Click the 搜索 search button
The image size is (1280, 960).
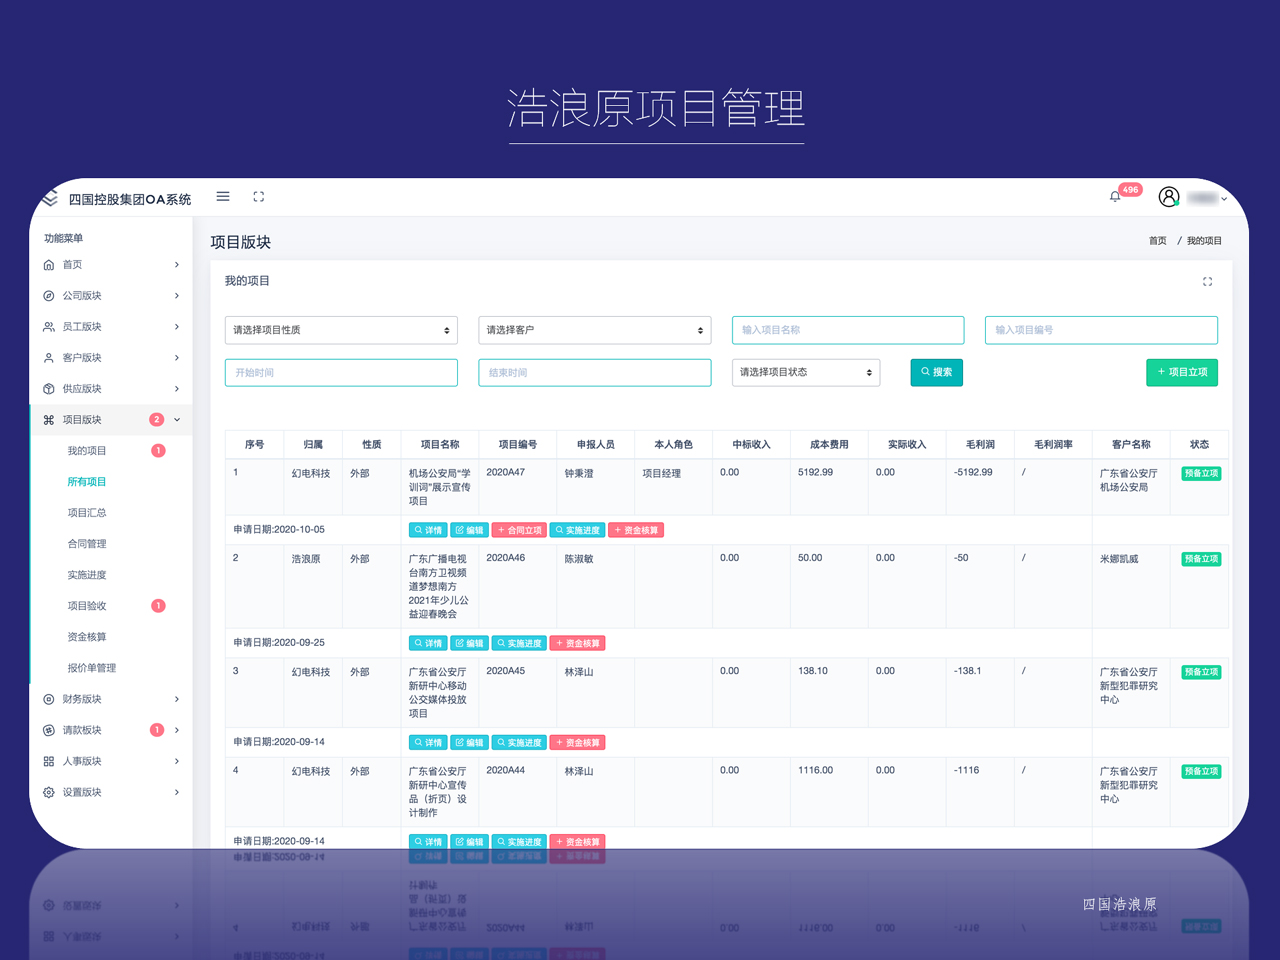pyautogui.click(x=936, y=372)
